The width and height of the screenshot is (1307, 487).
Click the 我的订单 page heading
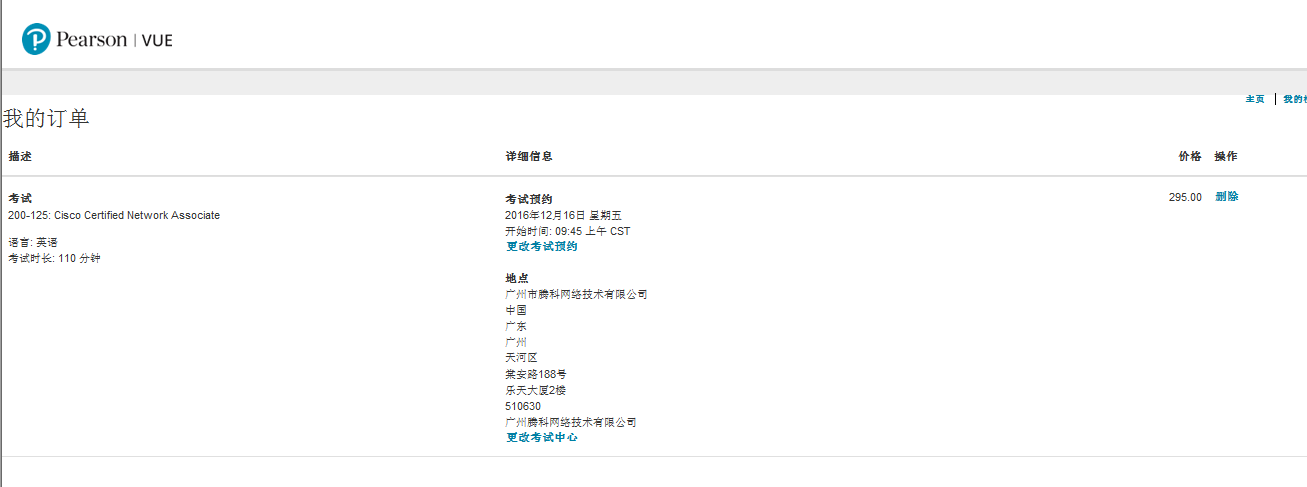point(46,118)
